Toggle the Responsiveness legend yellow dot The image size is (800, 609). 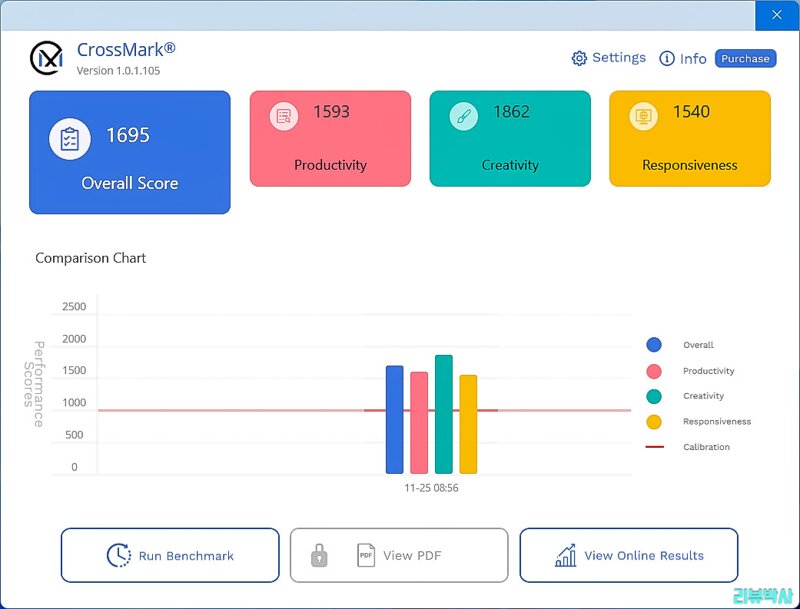click(x=654, y=422)
